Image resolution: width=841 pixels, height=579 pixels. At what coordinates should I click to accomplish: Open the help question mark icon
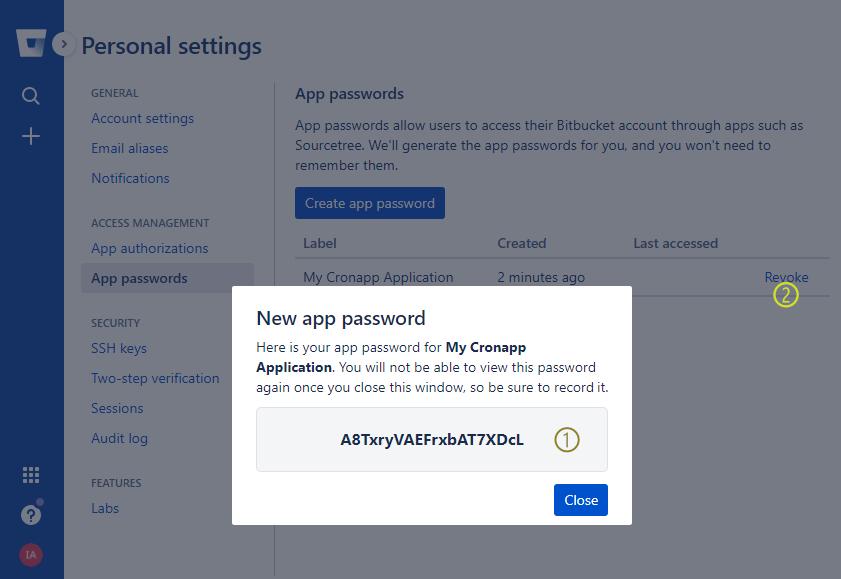coord(31,515)
